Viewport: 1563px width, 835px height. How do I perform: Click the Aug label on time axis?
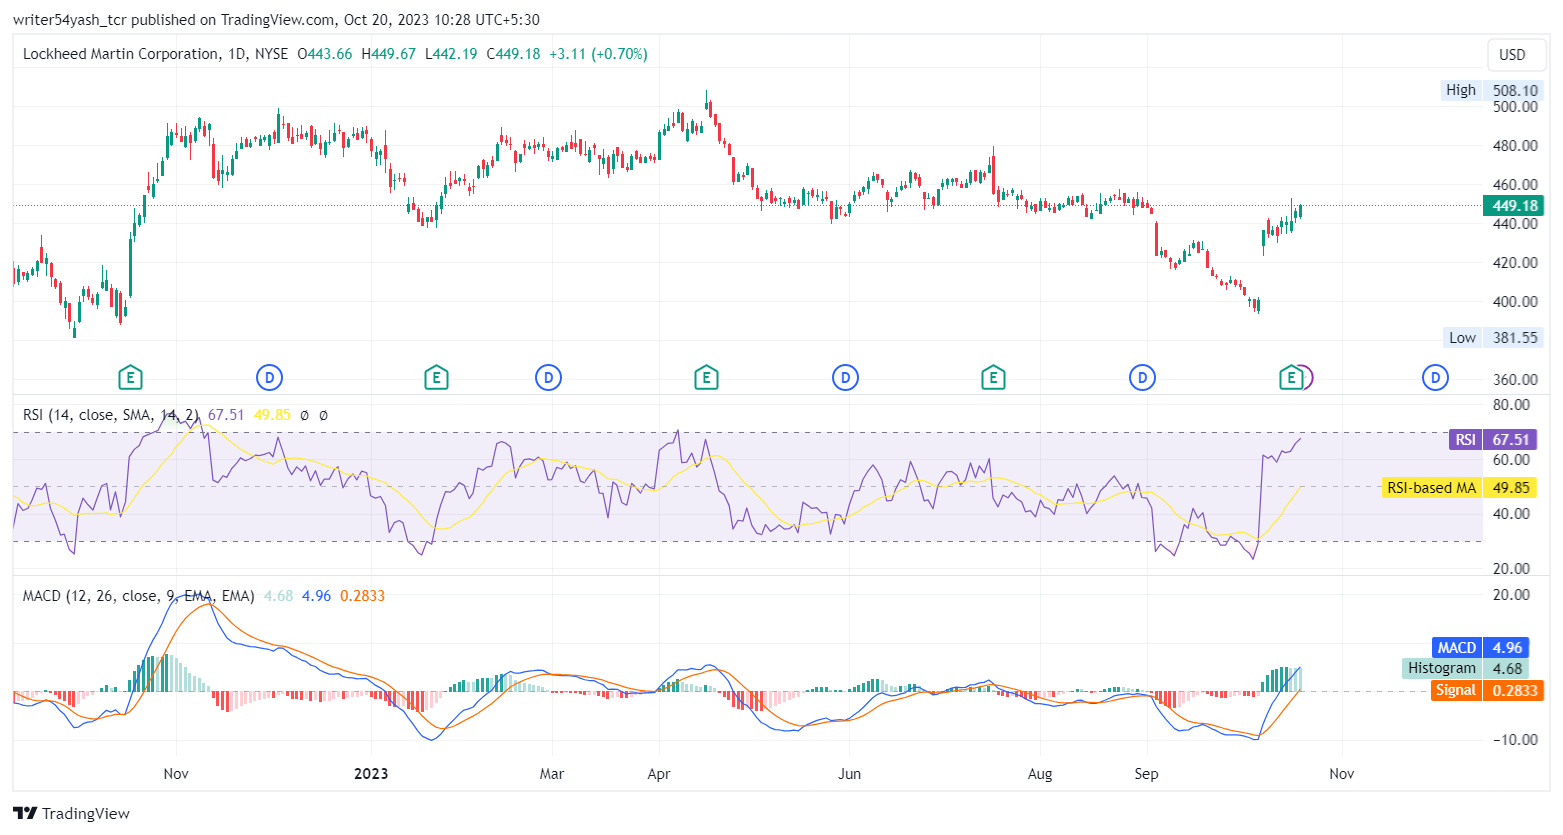pyautogui.click(x=1040, y=774)
